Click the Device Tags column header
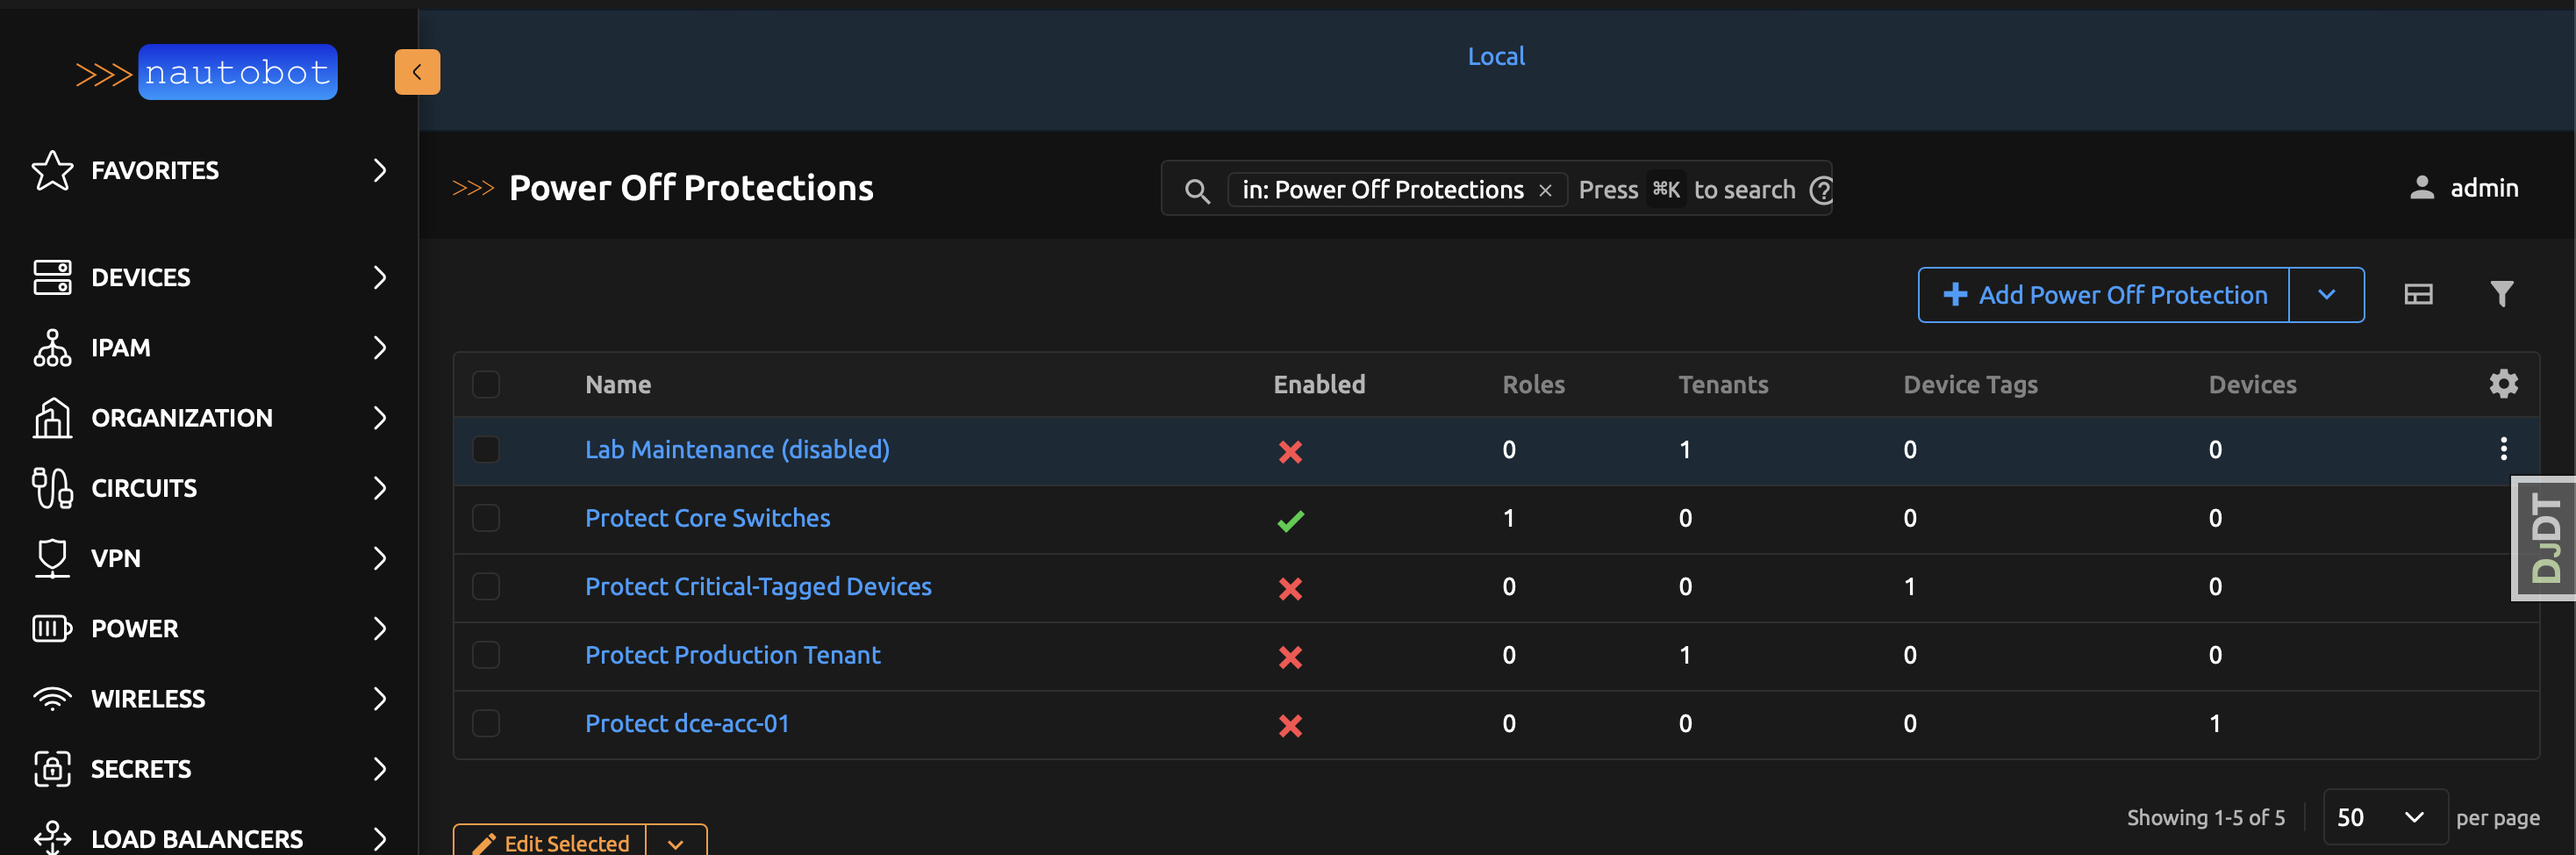The height and width of the screenshot is (855, 2576). pos(1970,385)
